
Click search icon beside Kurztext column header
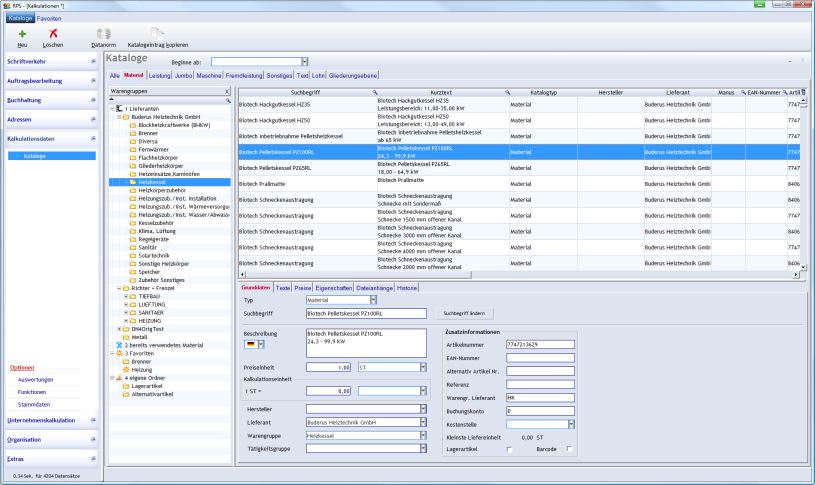pyautogui.click(x=507, y=93)
